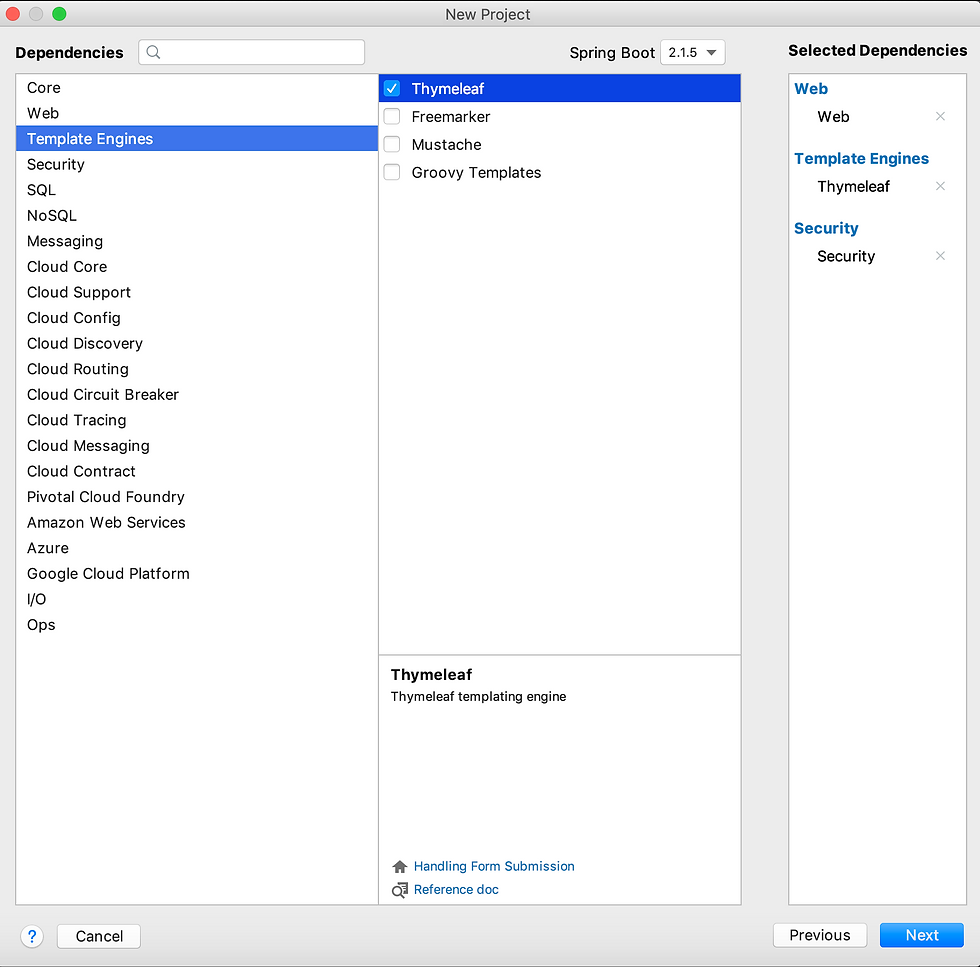Image resolution: width=980 pixels, height=967 pixels.
Task: Select the Cloud Contract category
Action: point(197,472)
